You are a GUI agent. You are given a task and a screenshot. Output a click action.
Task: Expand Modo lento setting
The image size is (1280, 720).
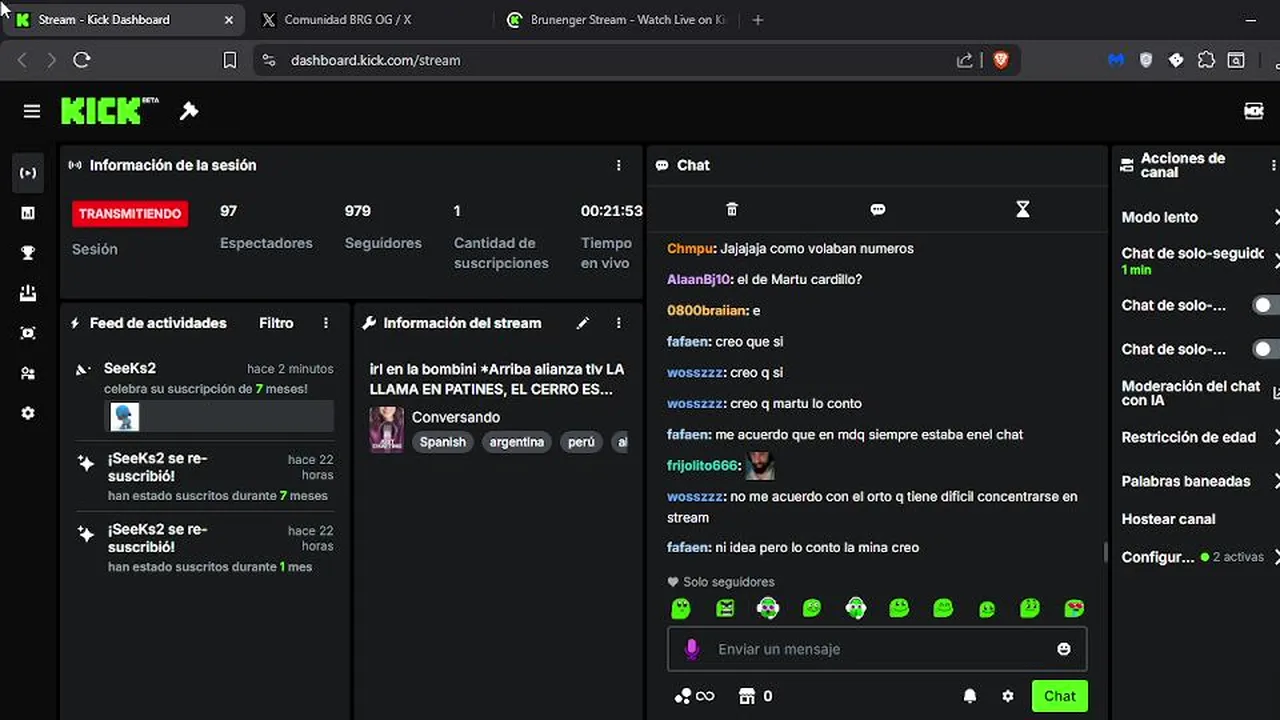[1200, 217]
